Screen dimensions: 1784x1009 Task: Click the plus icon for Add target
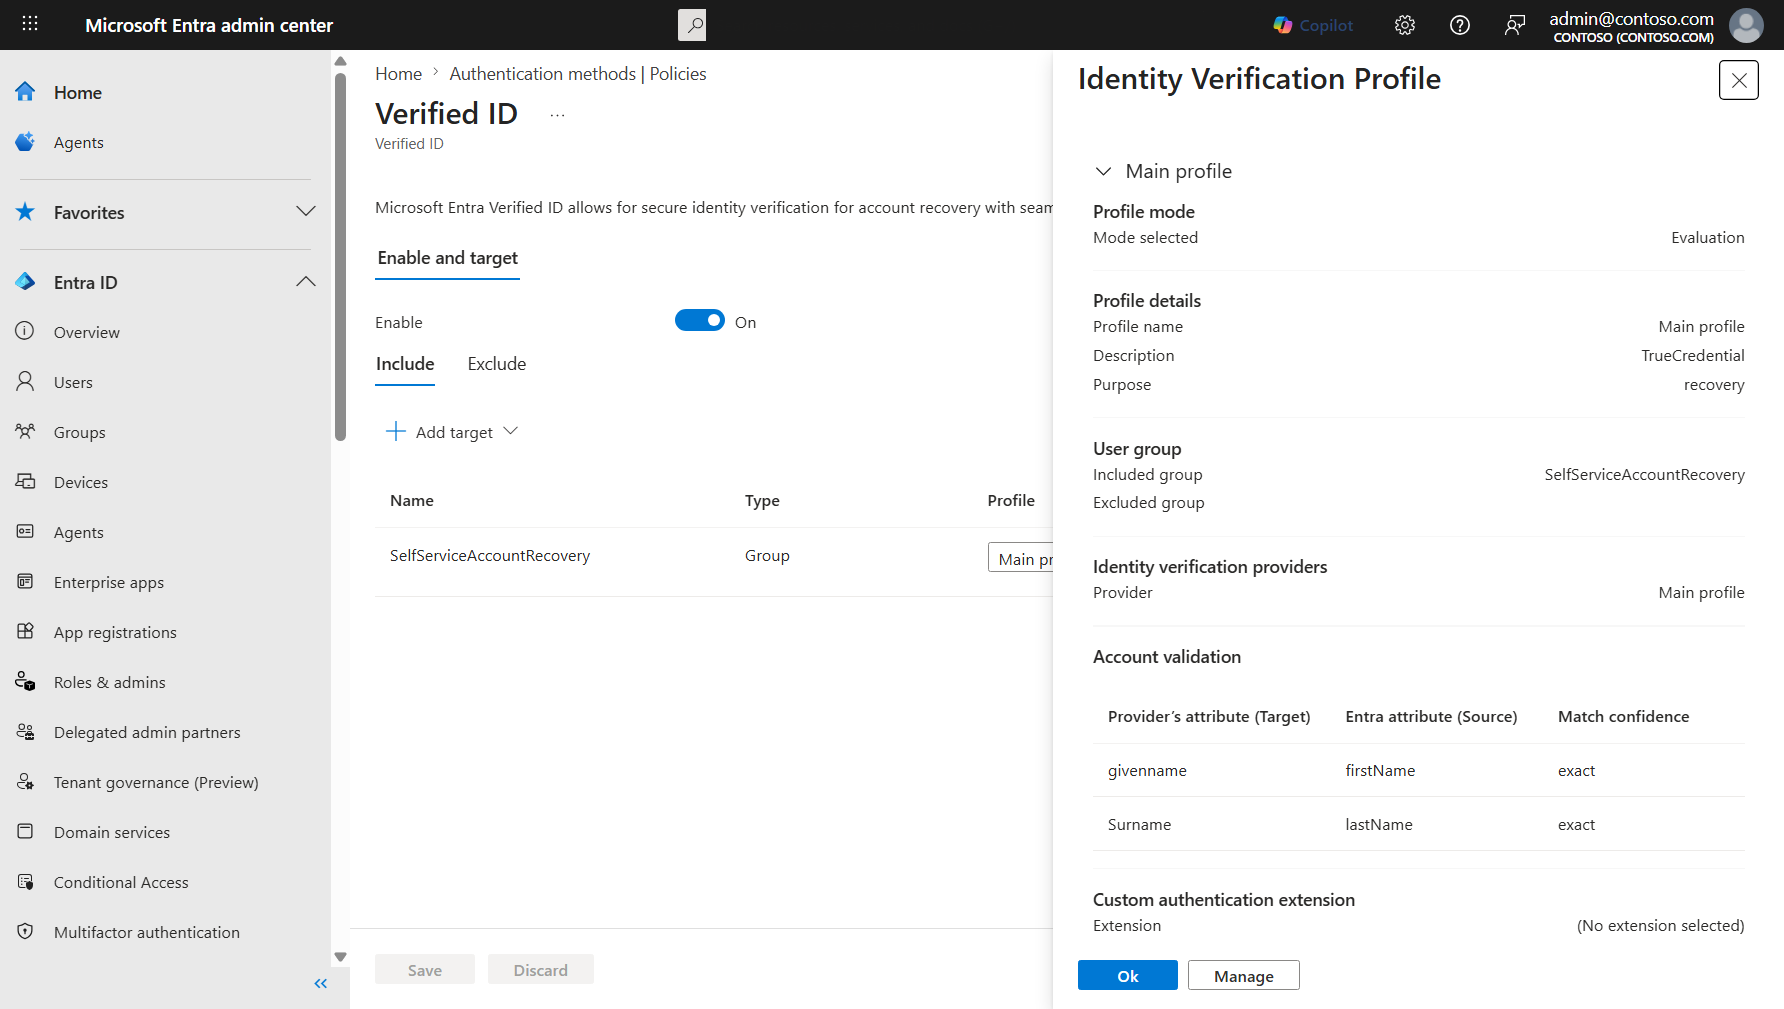point(396,431)
